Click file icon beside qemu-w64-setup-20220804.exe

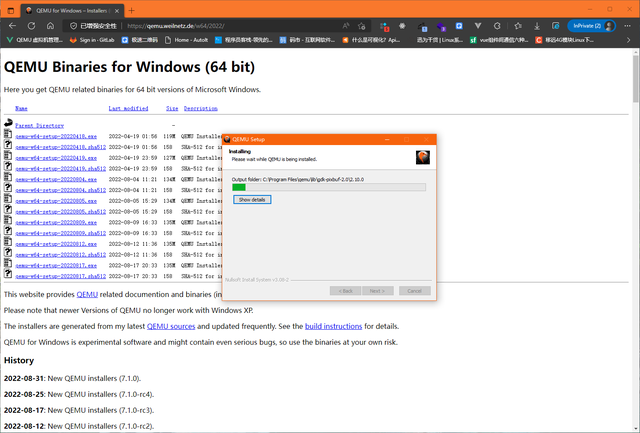[8, 177]
